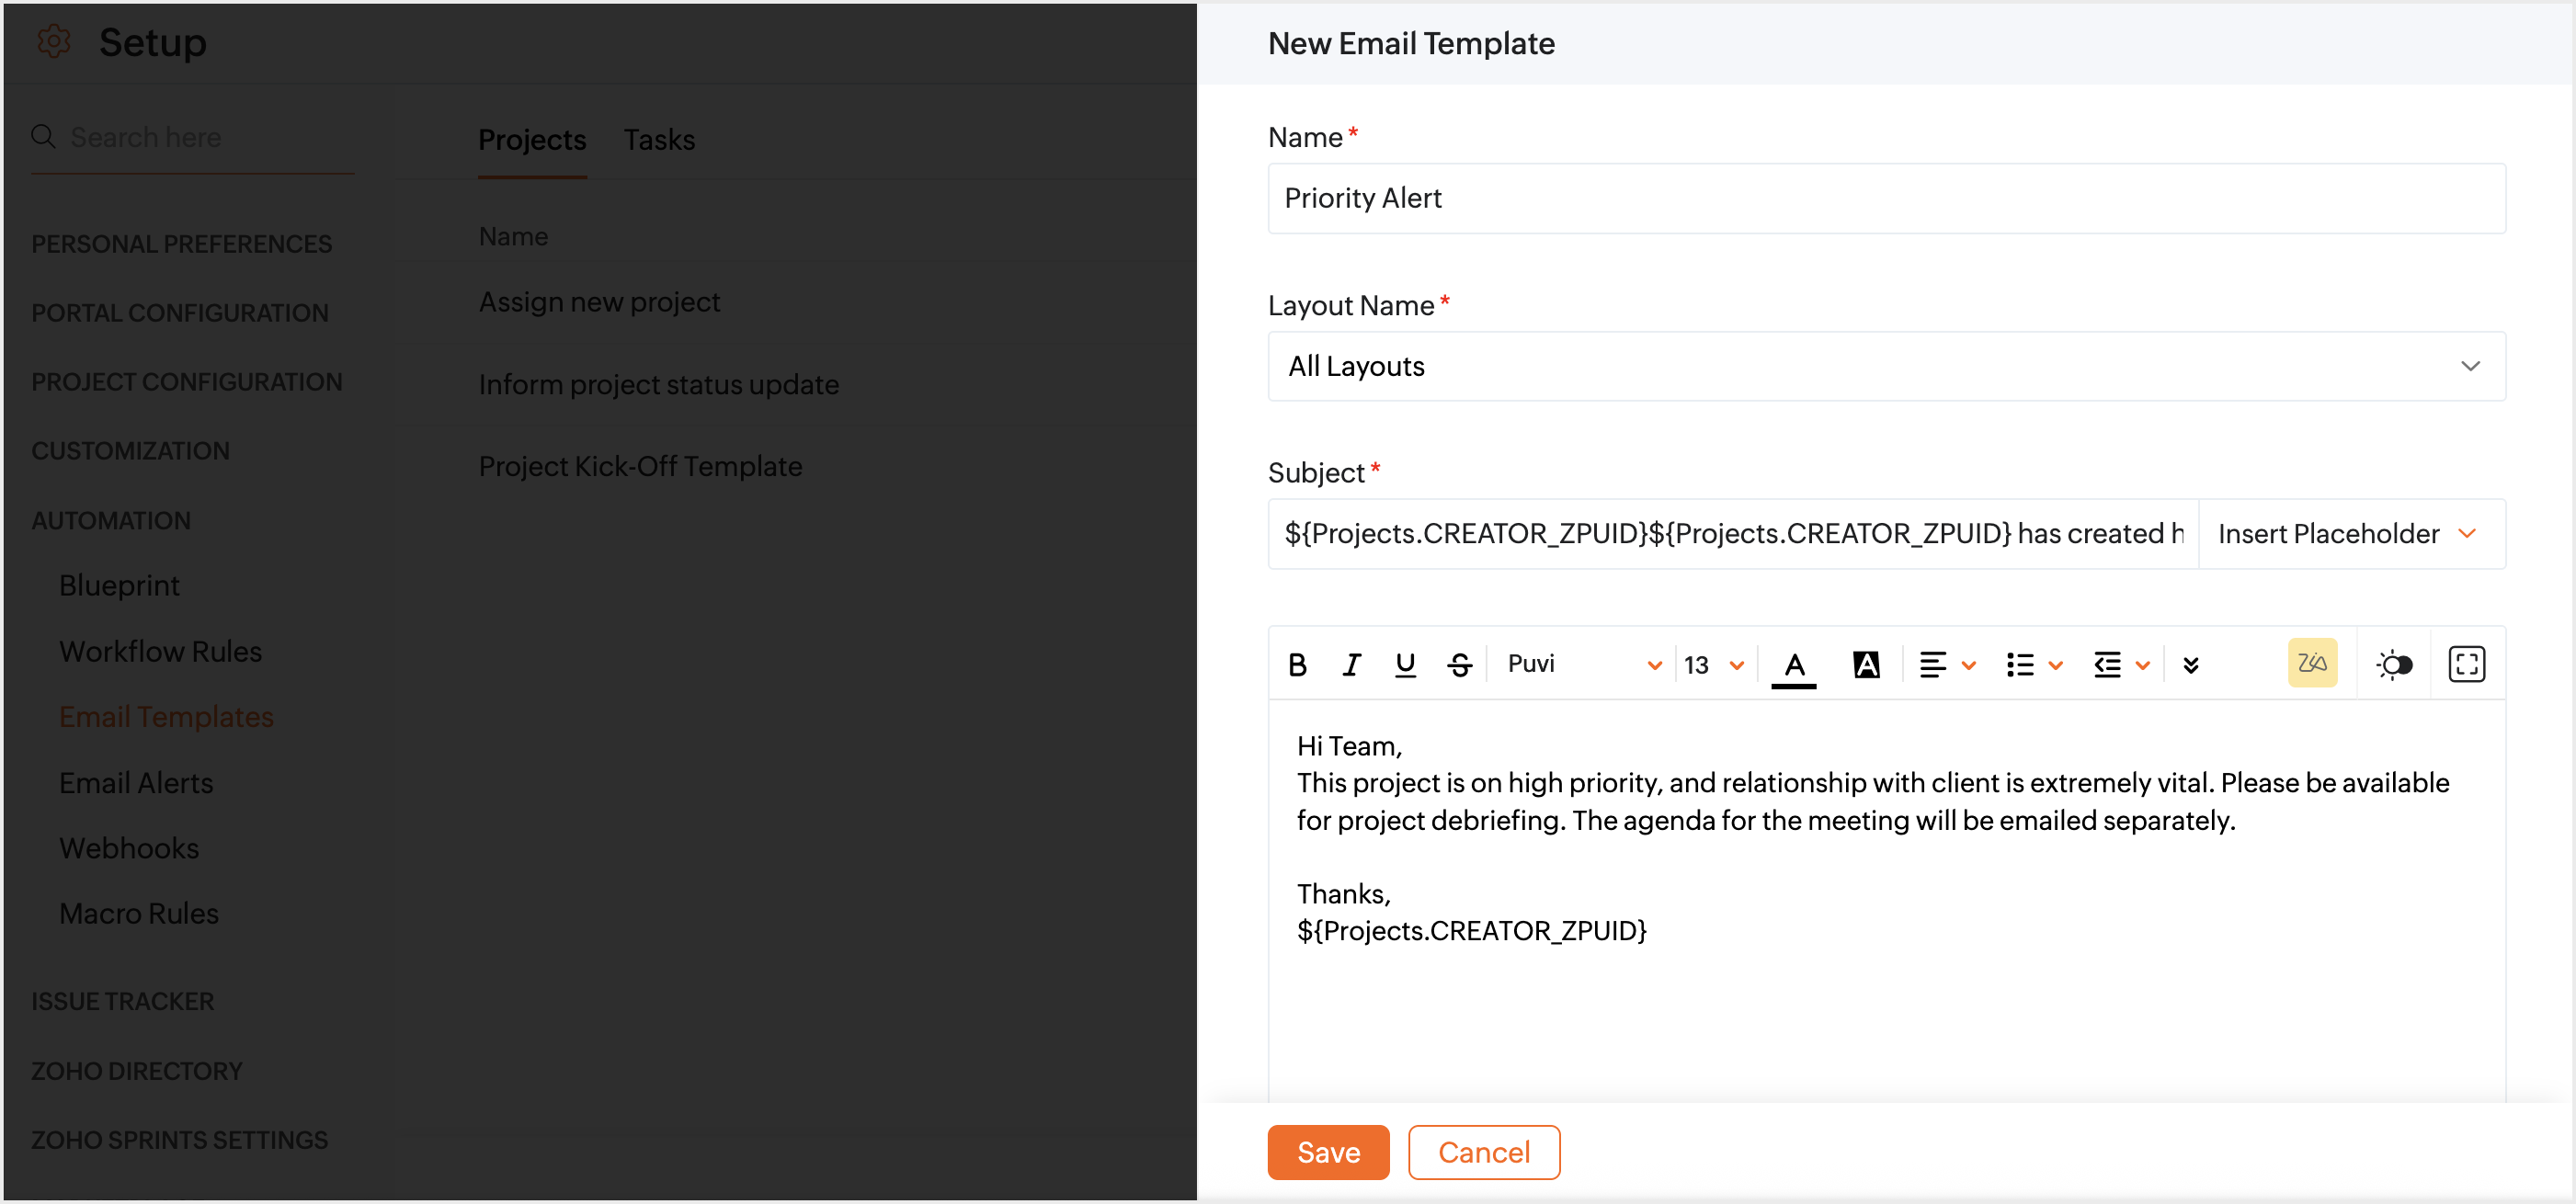Viewport: 2576px width, 1204px height.
Task: Open text background color picker
Action: pyautogui.click(x=1865, y=665)
